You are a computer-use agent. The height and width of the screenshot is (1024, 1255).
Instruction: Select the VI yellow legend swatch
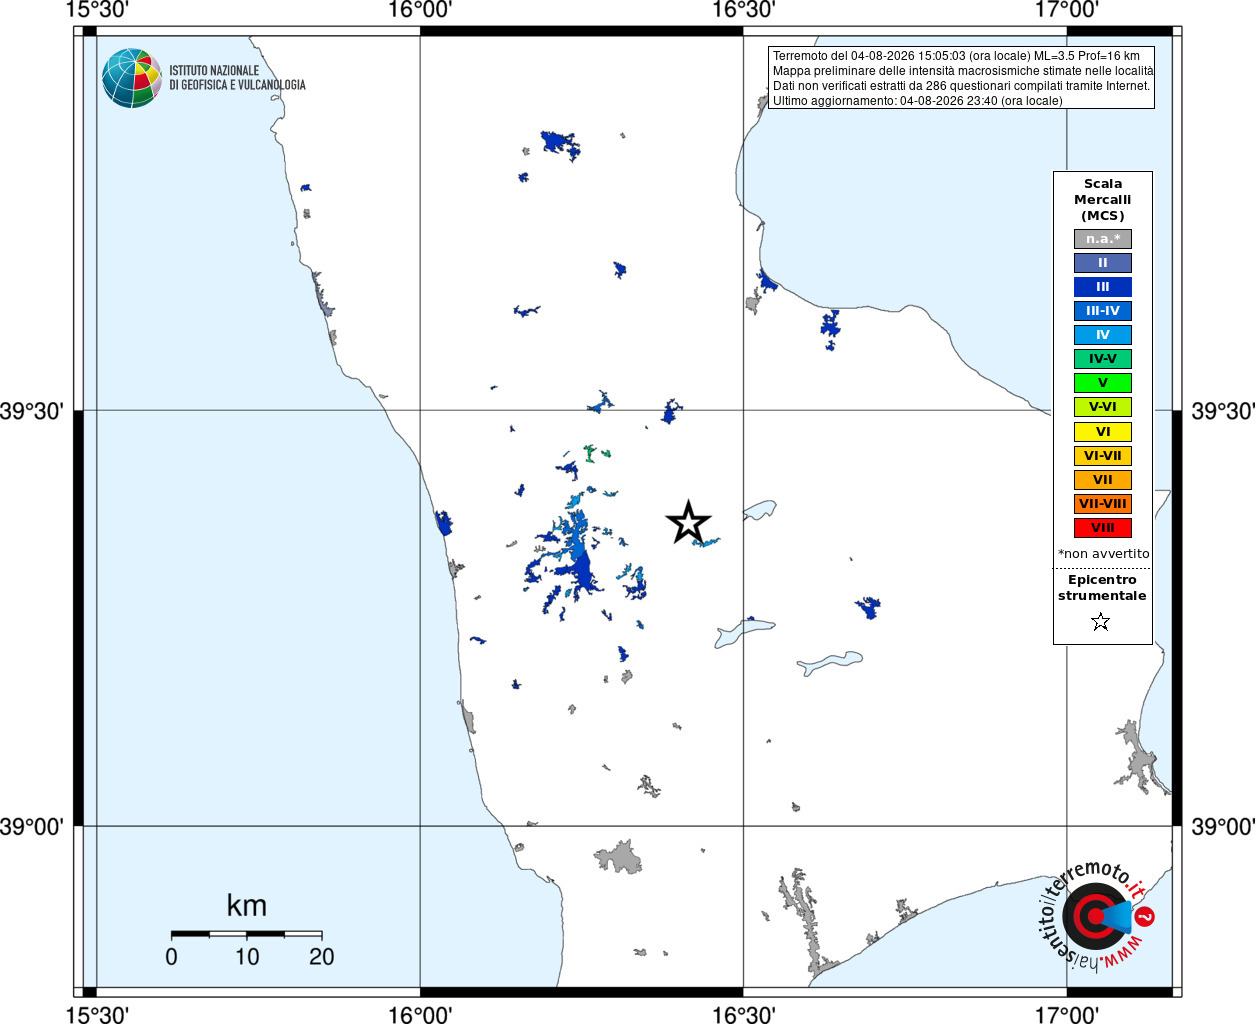(x=1103, y=432)
